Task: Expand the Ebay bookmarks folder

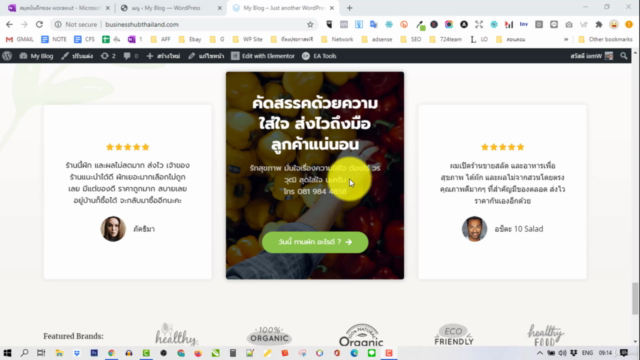Action: tap(190, 39)
